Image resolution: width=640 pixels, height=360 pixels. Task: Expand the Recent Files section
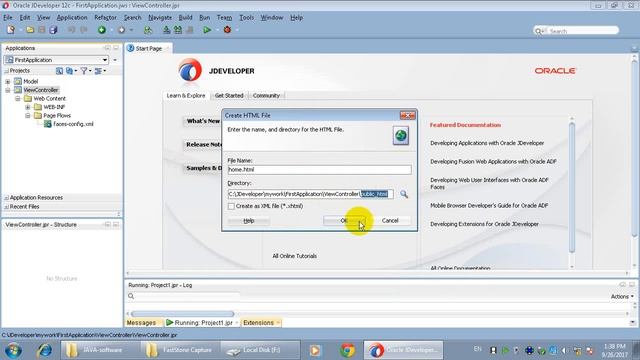pyautogui.click(x=6, y=207)
